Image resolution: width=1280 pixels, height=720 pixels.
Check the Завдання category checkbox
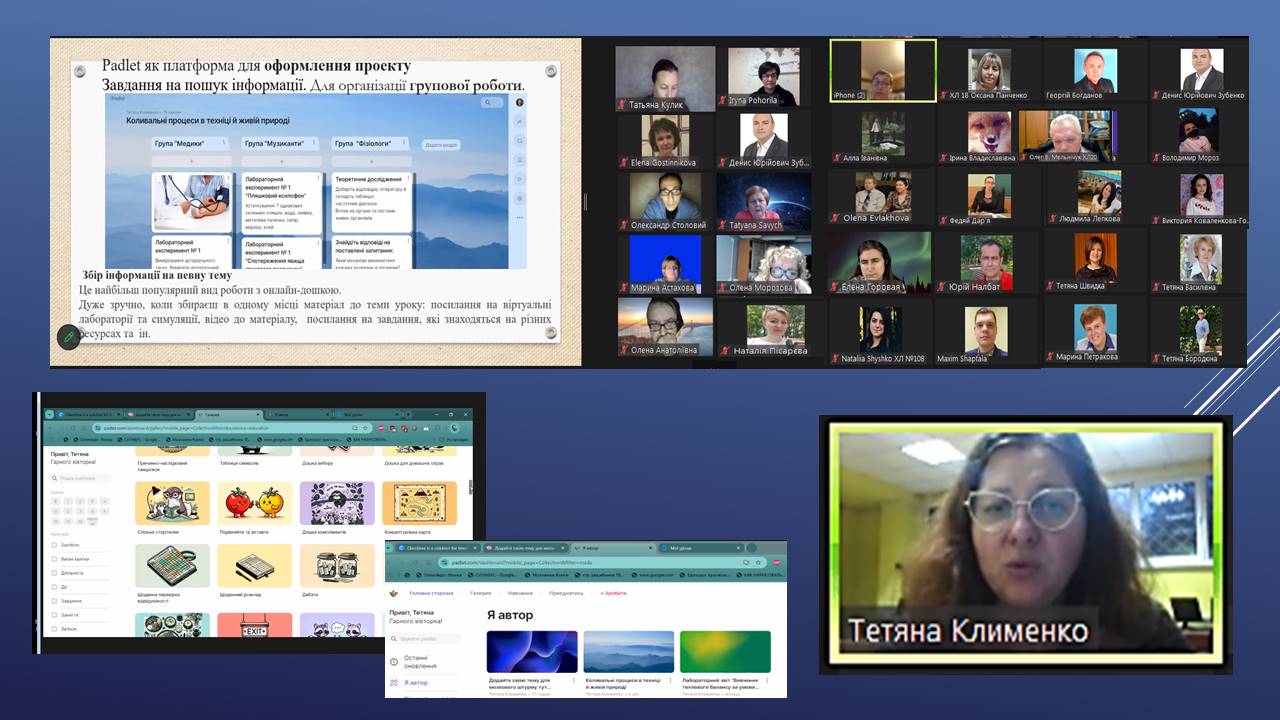pyautogui.click(x=54, y=601)
